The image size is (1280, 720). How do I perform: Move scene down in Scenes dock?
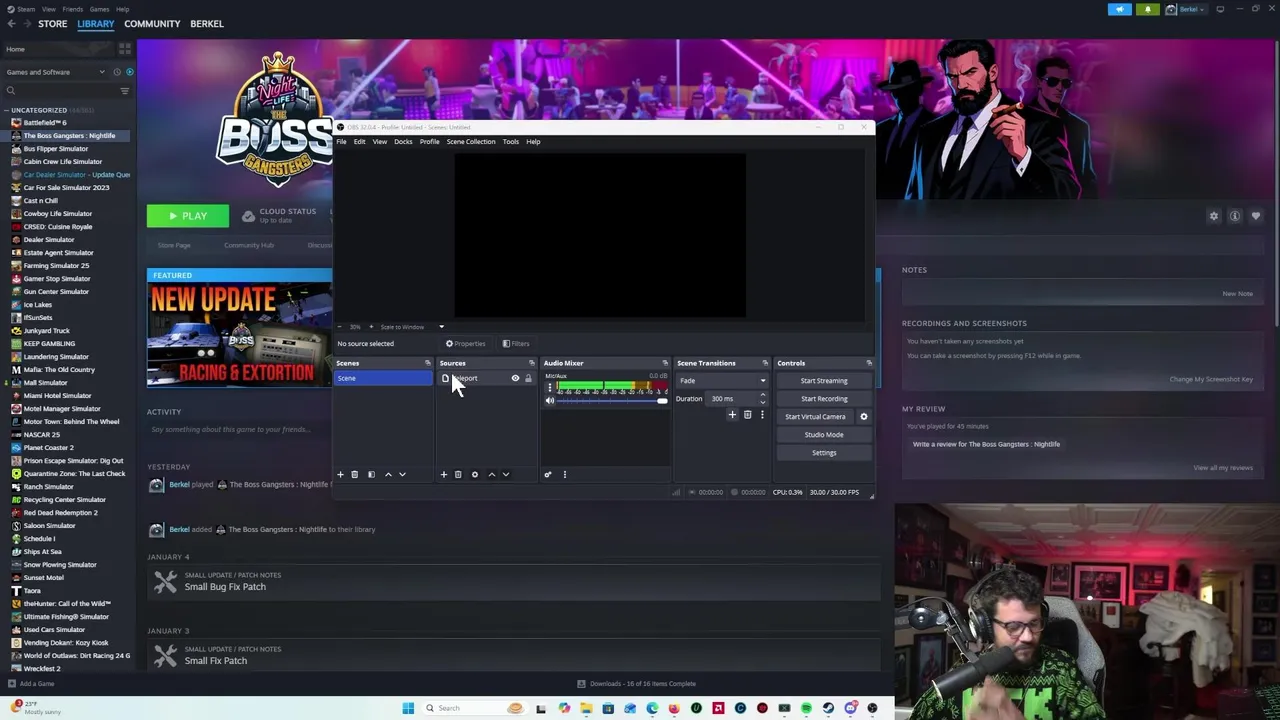coord(402,475)
